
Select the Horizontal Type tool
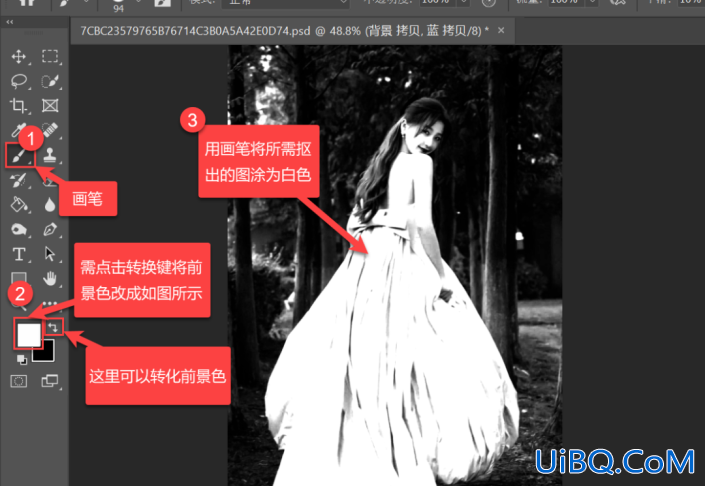coord(18,254)
